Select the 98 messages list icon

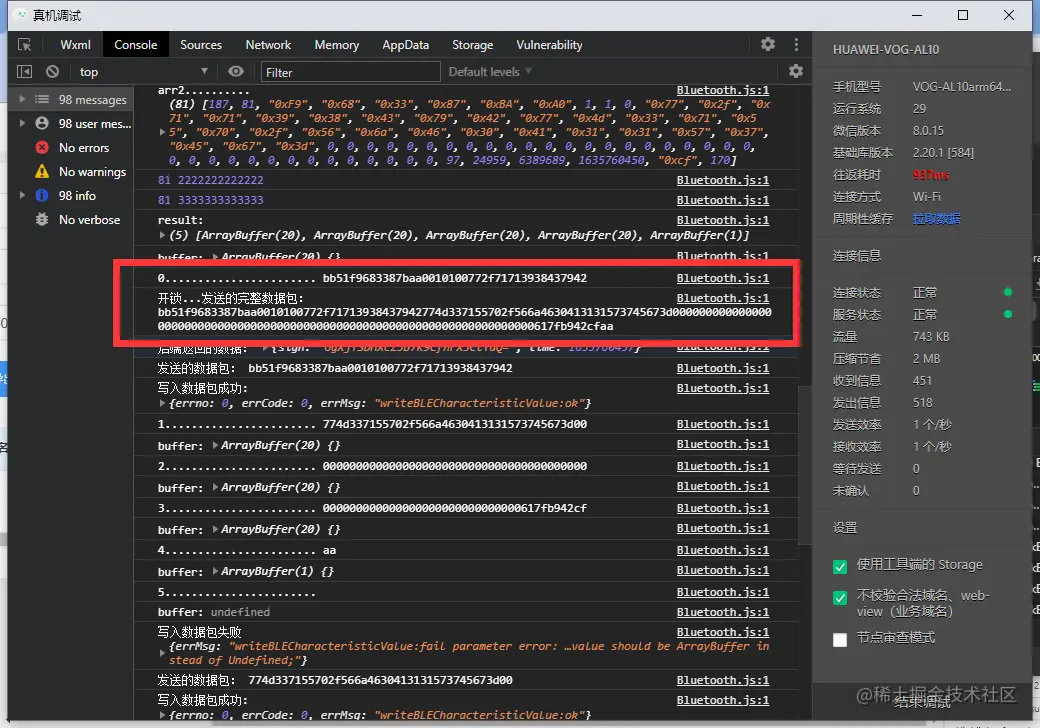coord(42,99)
